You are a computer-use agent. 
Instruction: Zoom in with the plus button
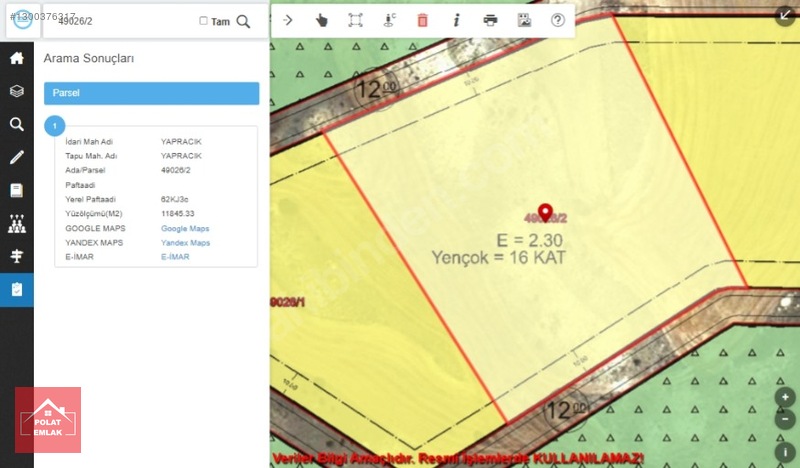coord(786,397)
